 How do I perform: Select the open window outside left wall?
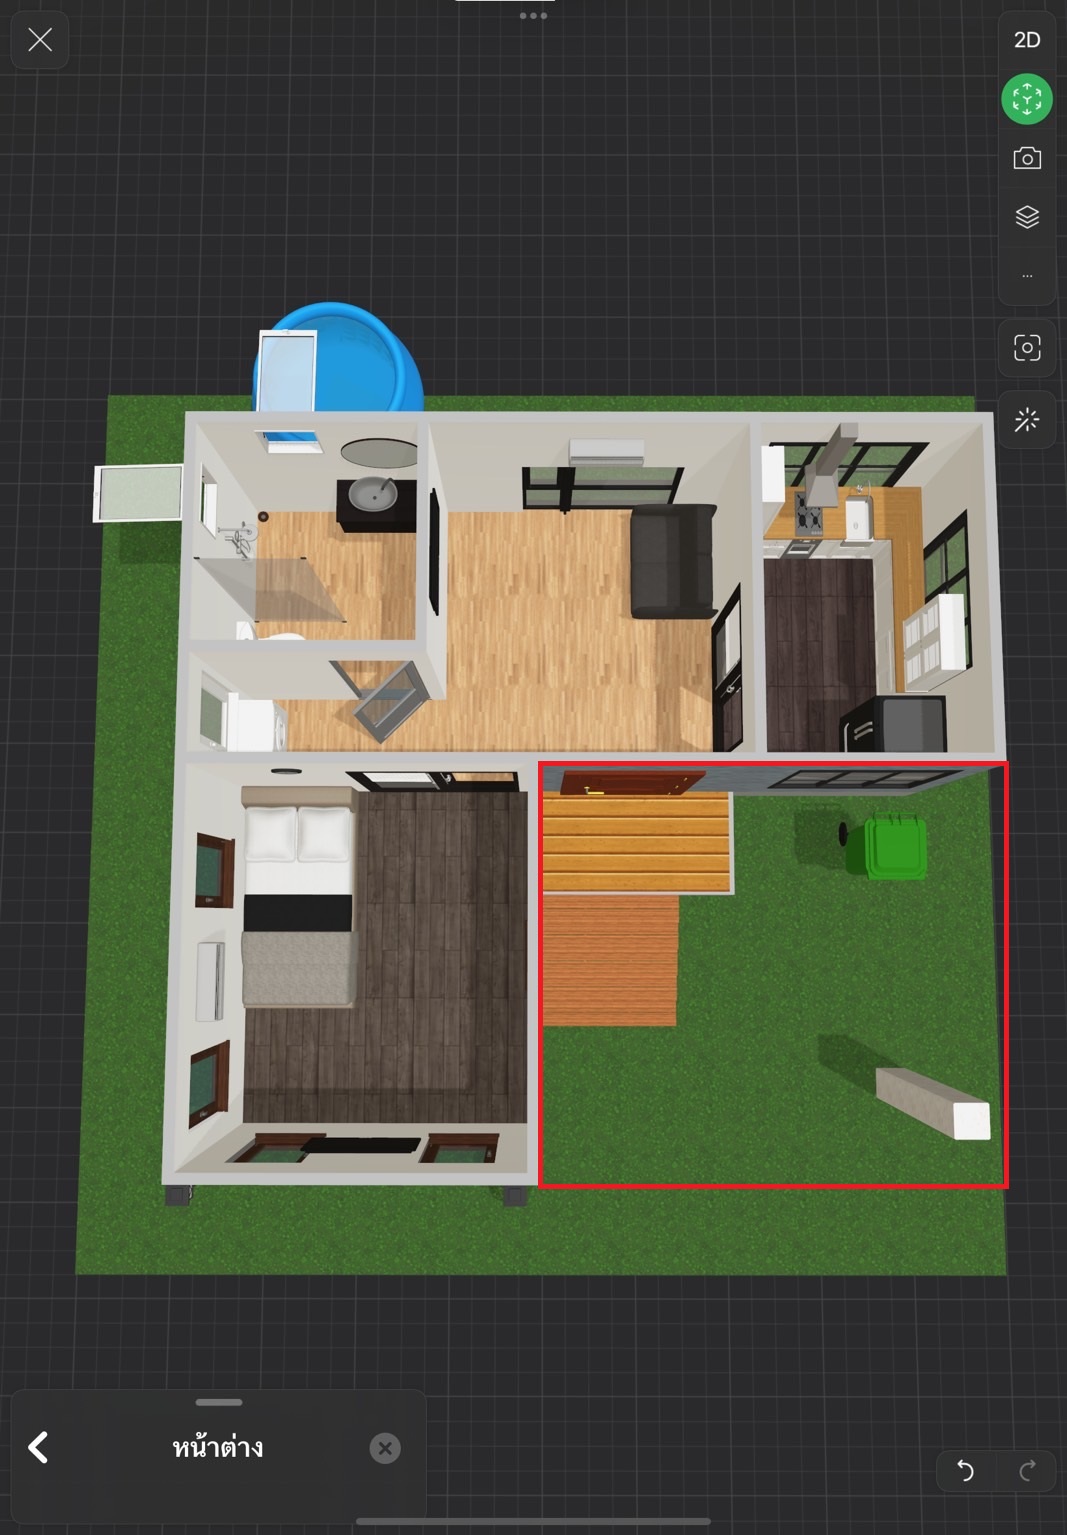tap(138, 492)
